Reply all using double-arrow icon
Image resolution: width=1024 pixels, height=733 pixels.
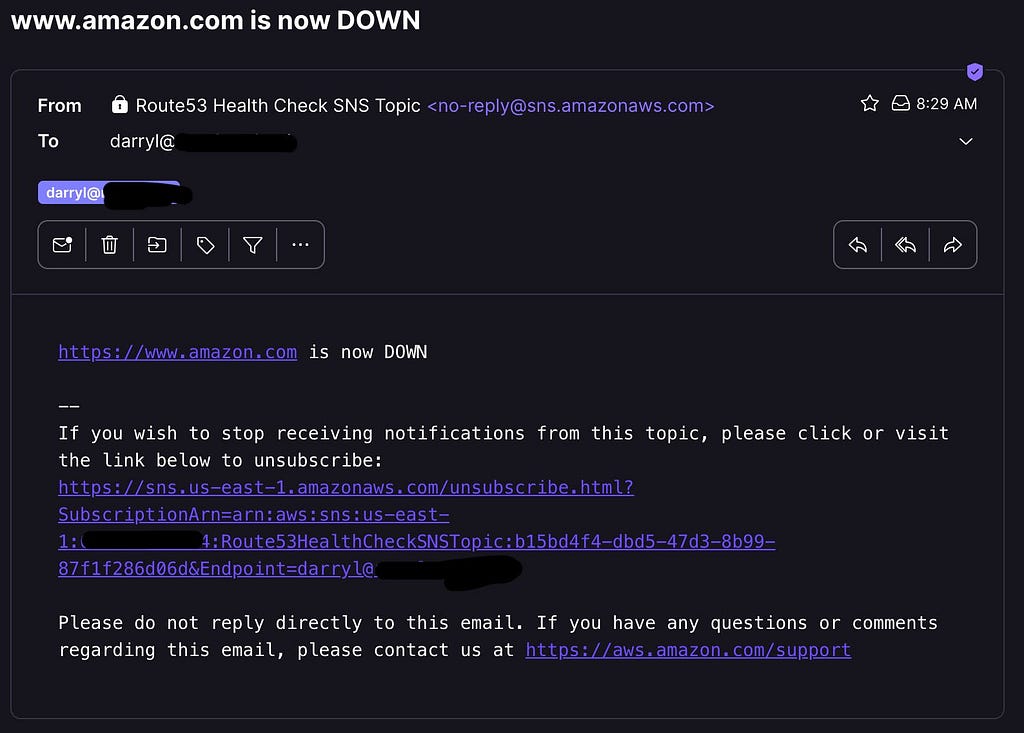coord(905,245)
